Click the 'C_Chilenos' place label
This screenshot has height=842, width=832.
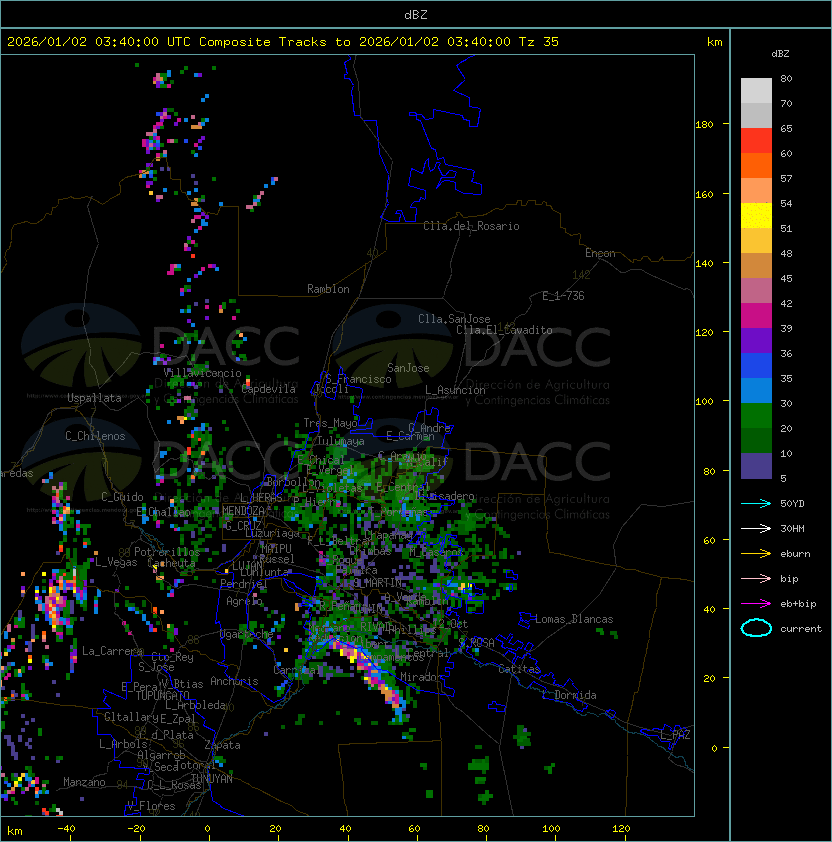pyautogui.click(x=95, y=436)
